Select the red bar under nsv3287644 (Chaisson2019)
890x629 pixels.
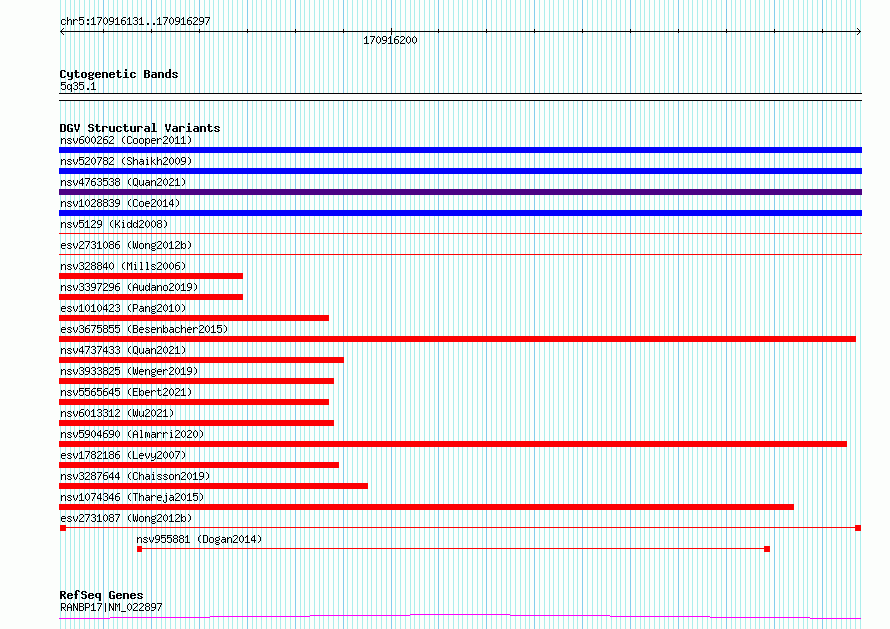(x=213, y=486)
